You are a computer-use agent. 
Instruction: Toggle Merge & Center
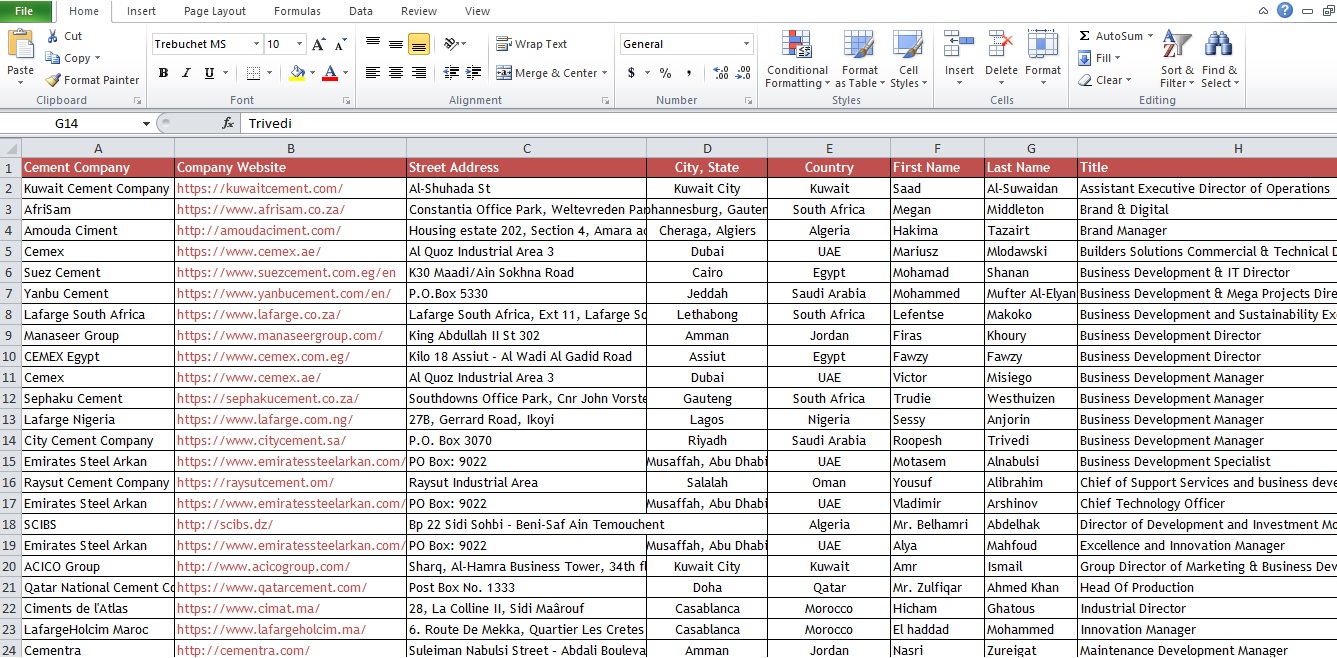point(546,73)
